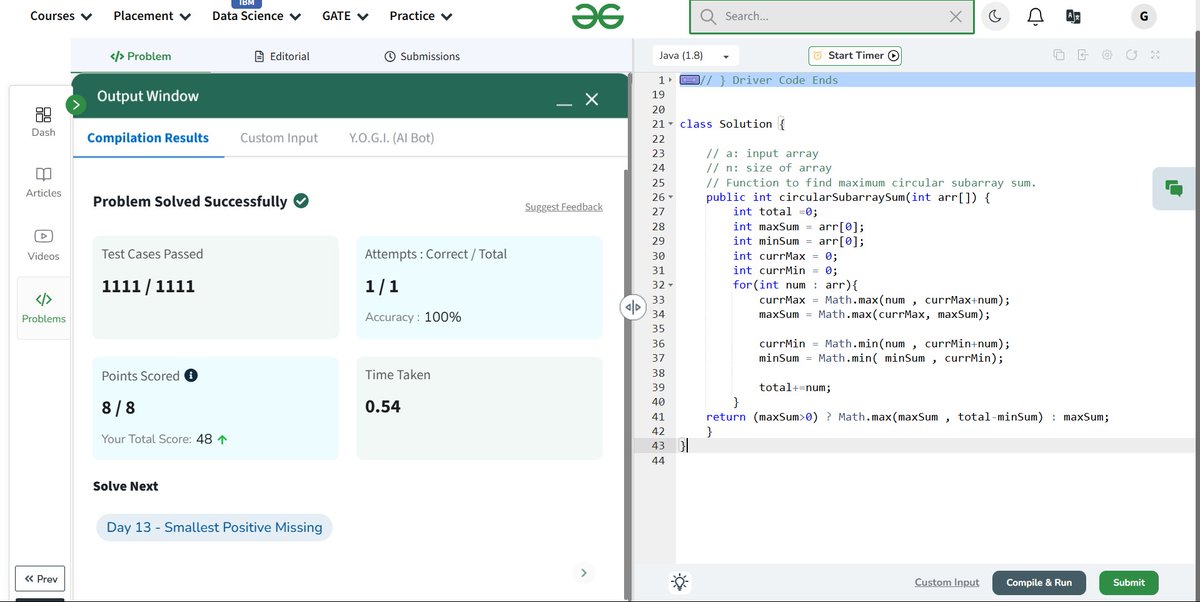The width and height of the screenshot is (1200, 602).
Task: Place cursor on 'total+=num;' line
Action: [796, 387]
